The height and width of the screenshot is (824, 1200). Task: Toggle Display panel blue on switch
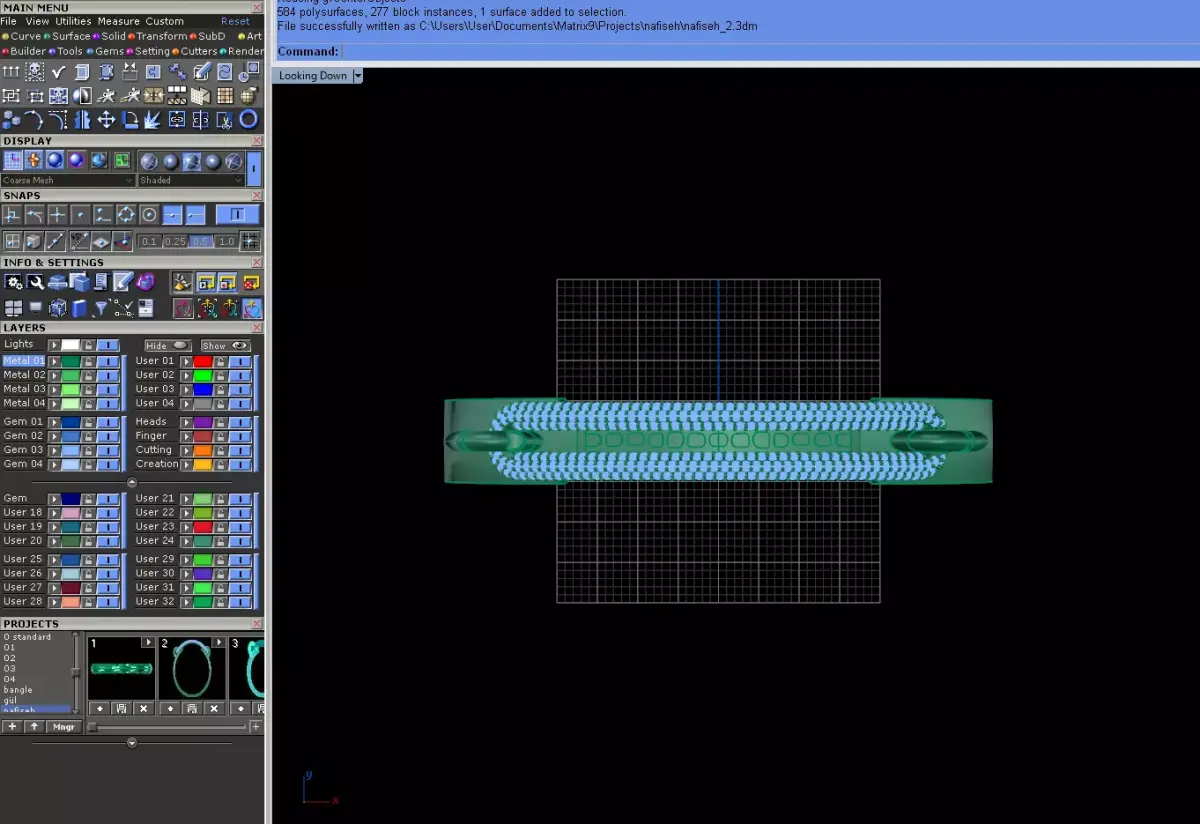(x=254, y=167)
